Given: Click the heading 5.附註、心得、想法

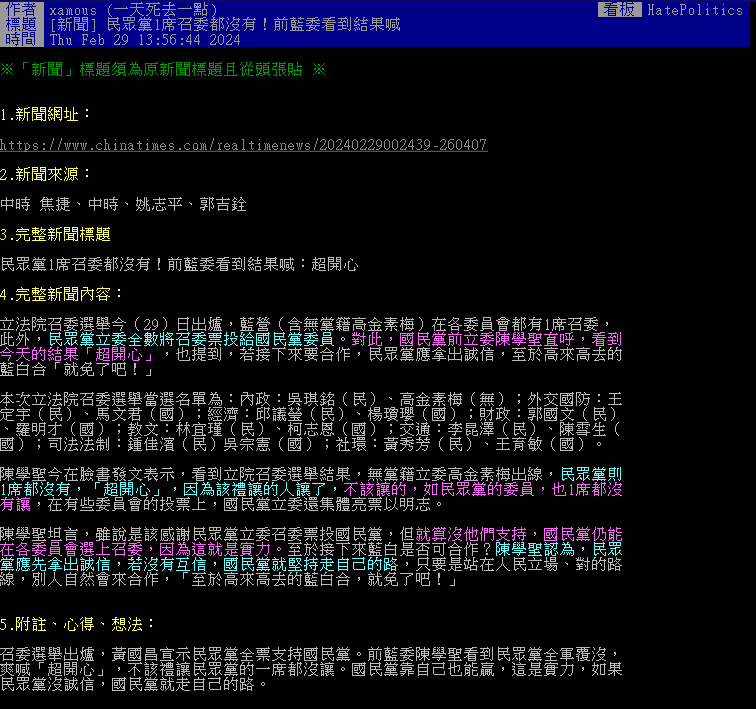Looking at the screenshot, I should point(77,624).
